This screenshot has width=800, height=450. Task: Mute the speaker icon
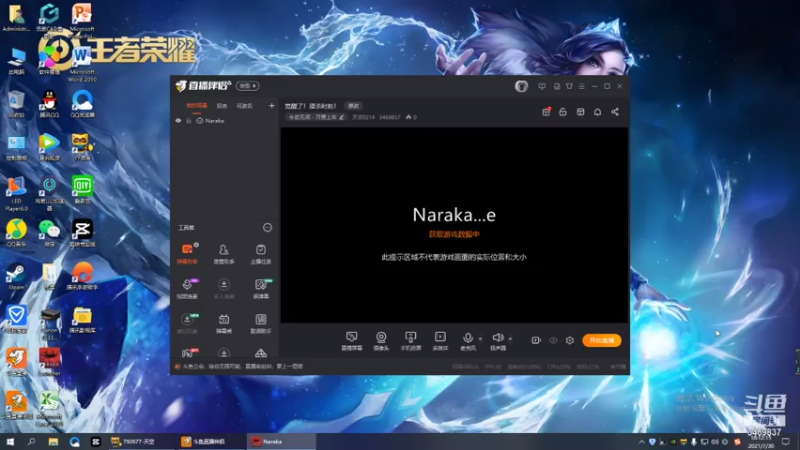[498, 337]
